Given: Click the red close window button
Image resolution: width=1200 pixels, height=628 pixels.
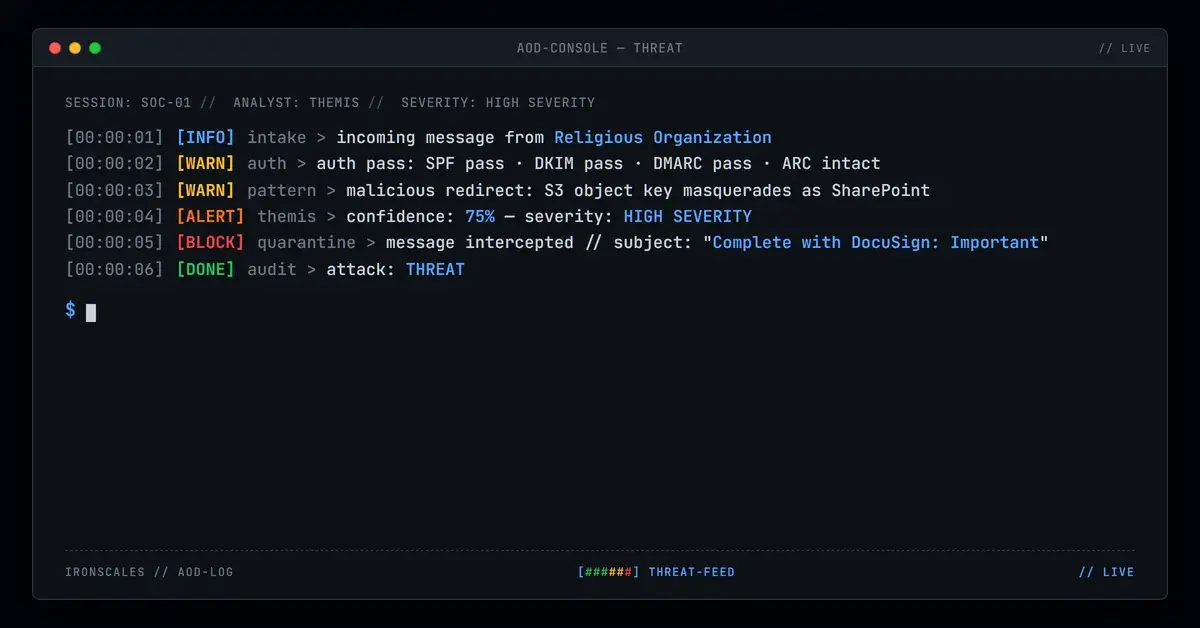Looking at the screenshot, I should (x=55, y=48).
